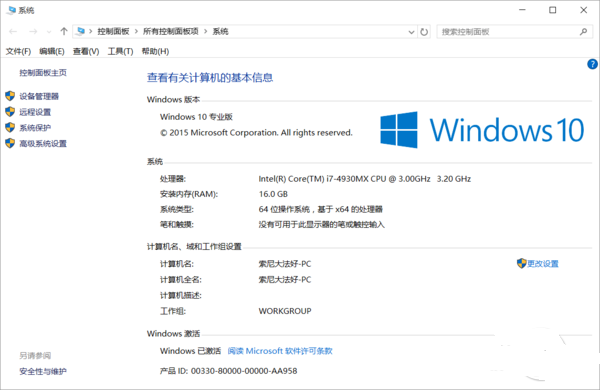
Task: Select the 16.0 GB RAM value
Action: pos(273,194)
